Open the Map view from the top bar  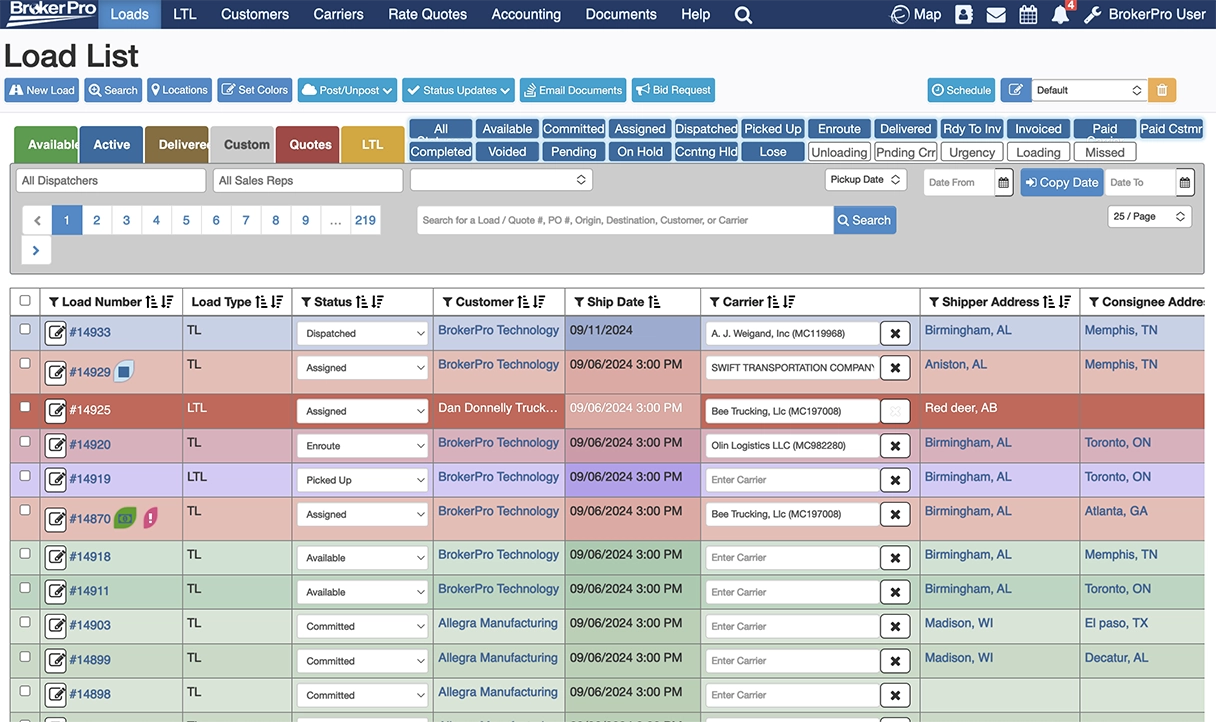click(914, 14)
